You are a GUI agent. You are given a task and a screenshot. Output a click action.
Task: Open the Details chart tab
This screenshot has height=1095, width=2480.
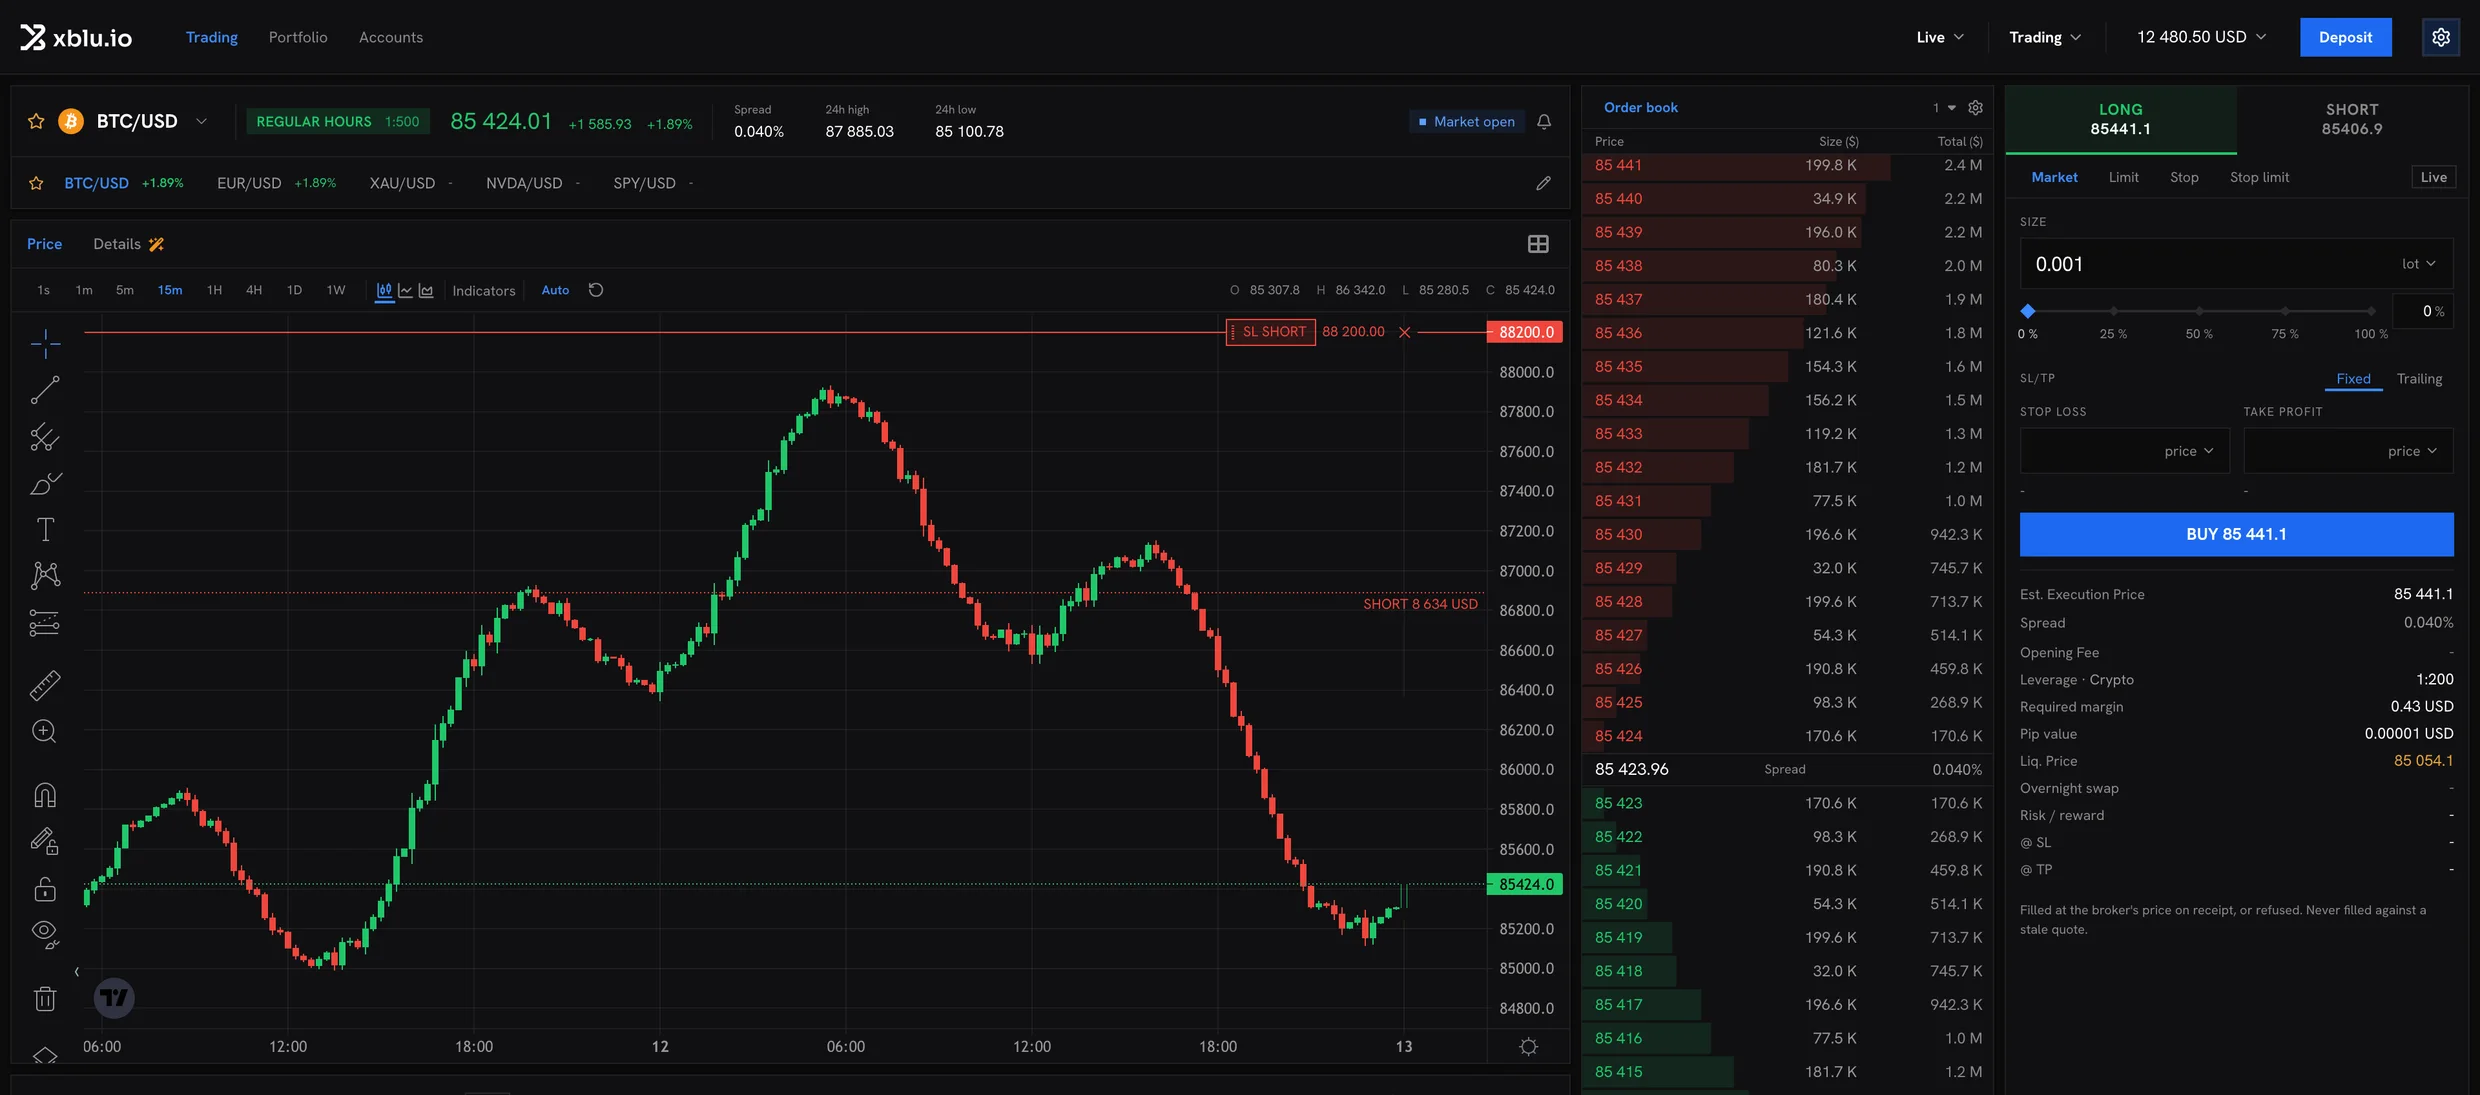pyautogui.click(x=128, y=244)
